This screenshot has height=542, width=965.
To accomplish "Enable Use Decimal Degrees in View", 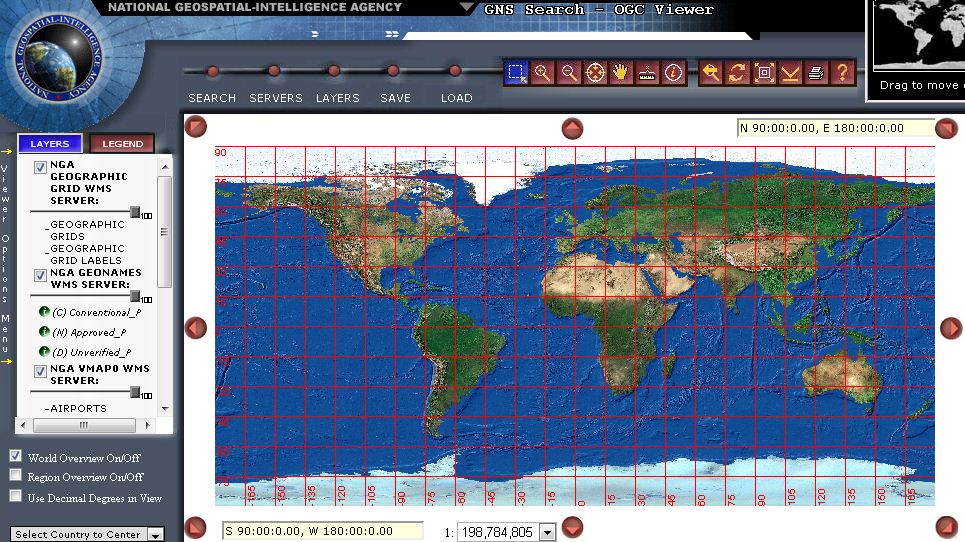I will (x=15, y=496).
